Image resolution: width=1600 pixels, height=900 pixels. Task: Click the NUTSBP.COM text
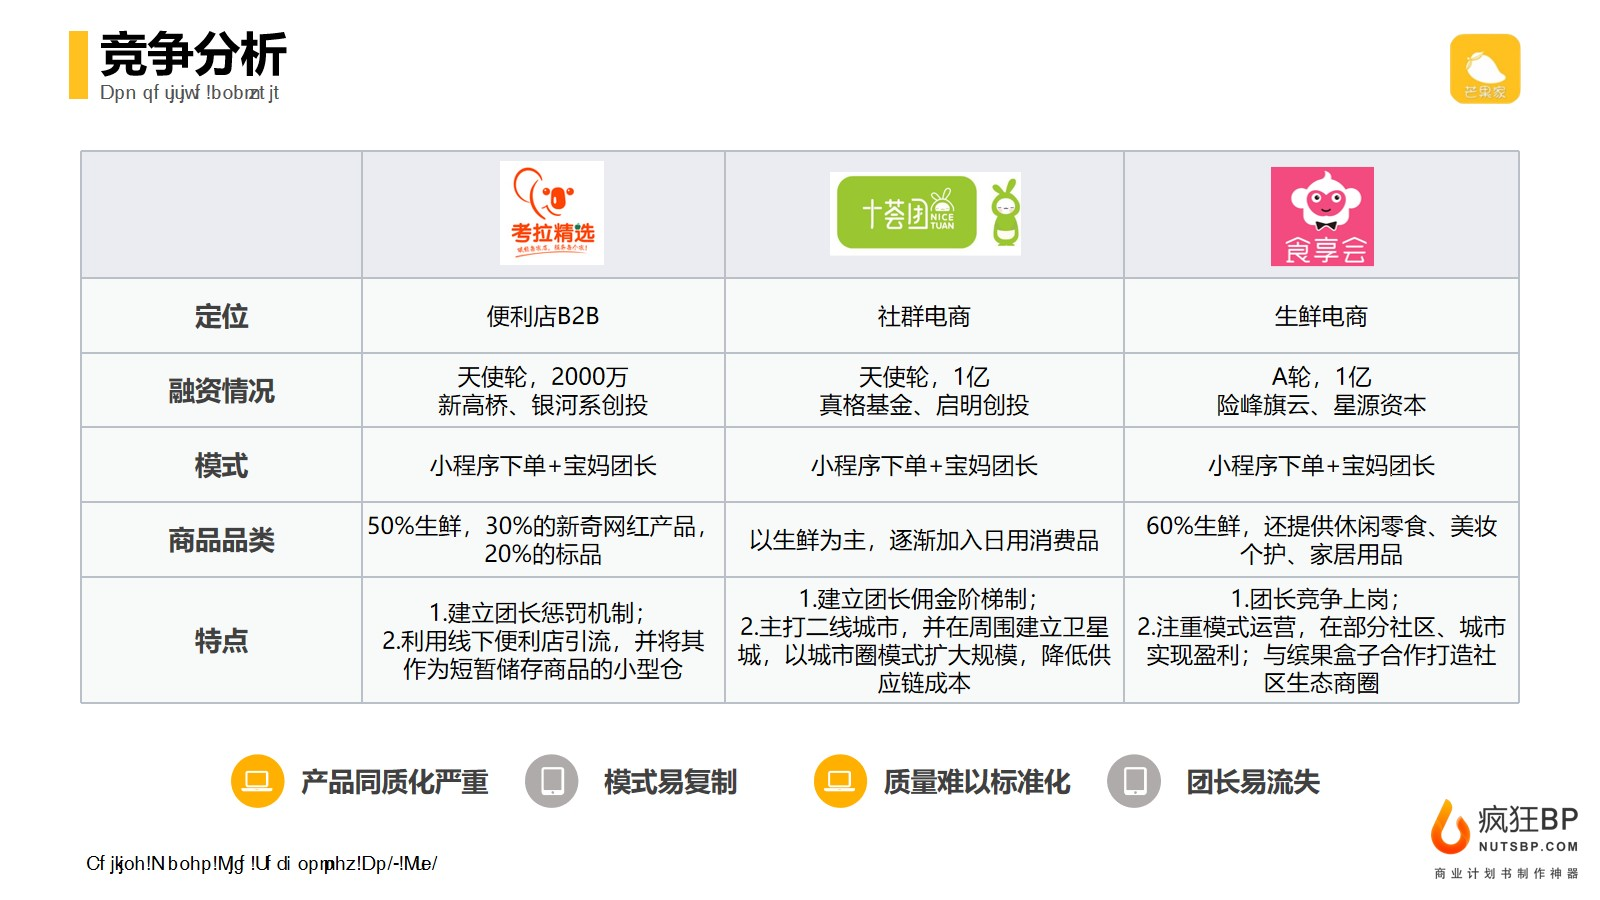[1528, 846]
